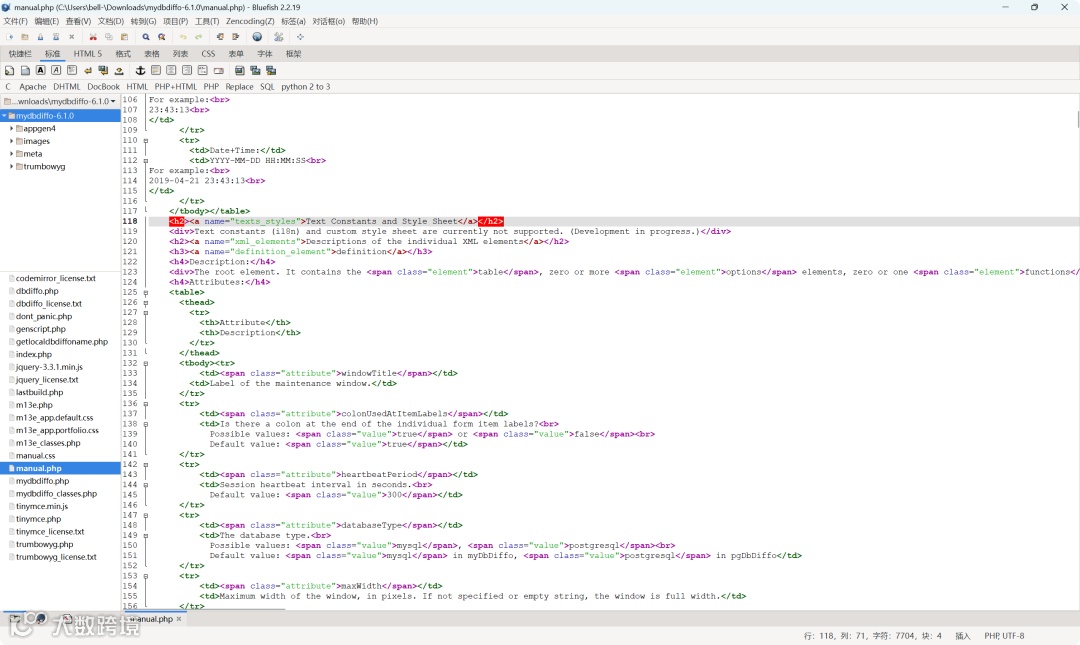Switch to the 快捷栏 toolbar tab
Viewport: 1080px width, 645px height.
click(20, 54)
